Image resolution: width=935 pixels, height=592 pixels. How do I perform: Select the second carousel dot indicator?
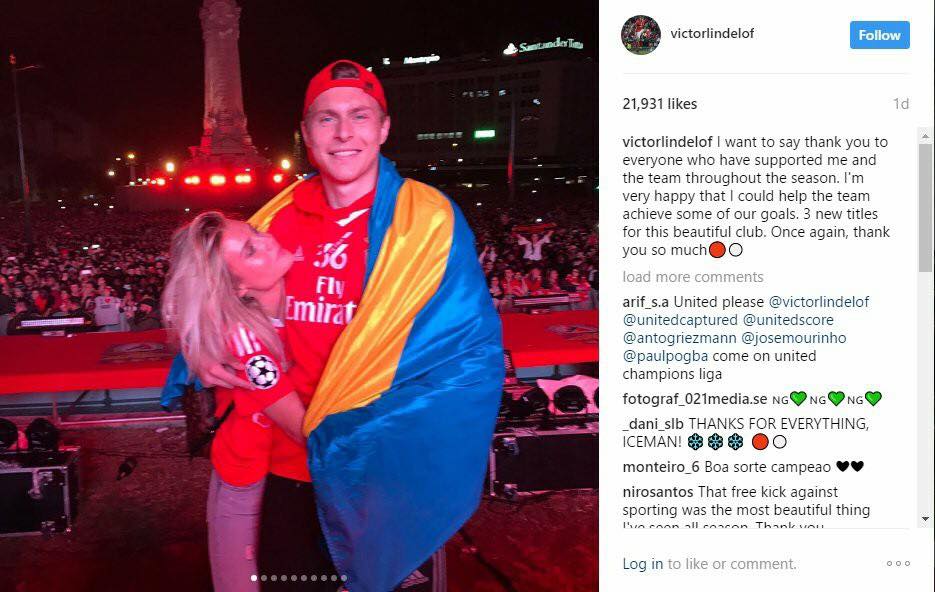(264, 578)
